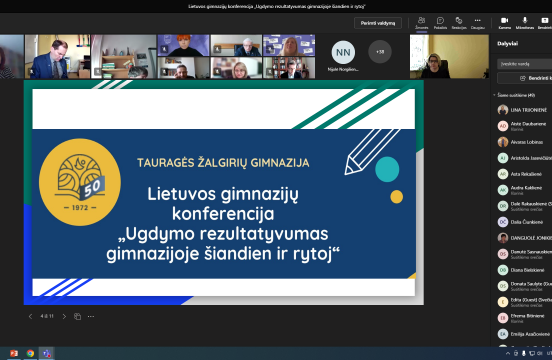
Task: Click the Dalyviai panel heading
Action: tap(507, 44)
